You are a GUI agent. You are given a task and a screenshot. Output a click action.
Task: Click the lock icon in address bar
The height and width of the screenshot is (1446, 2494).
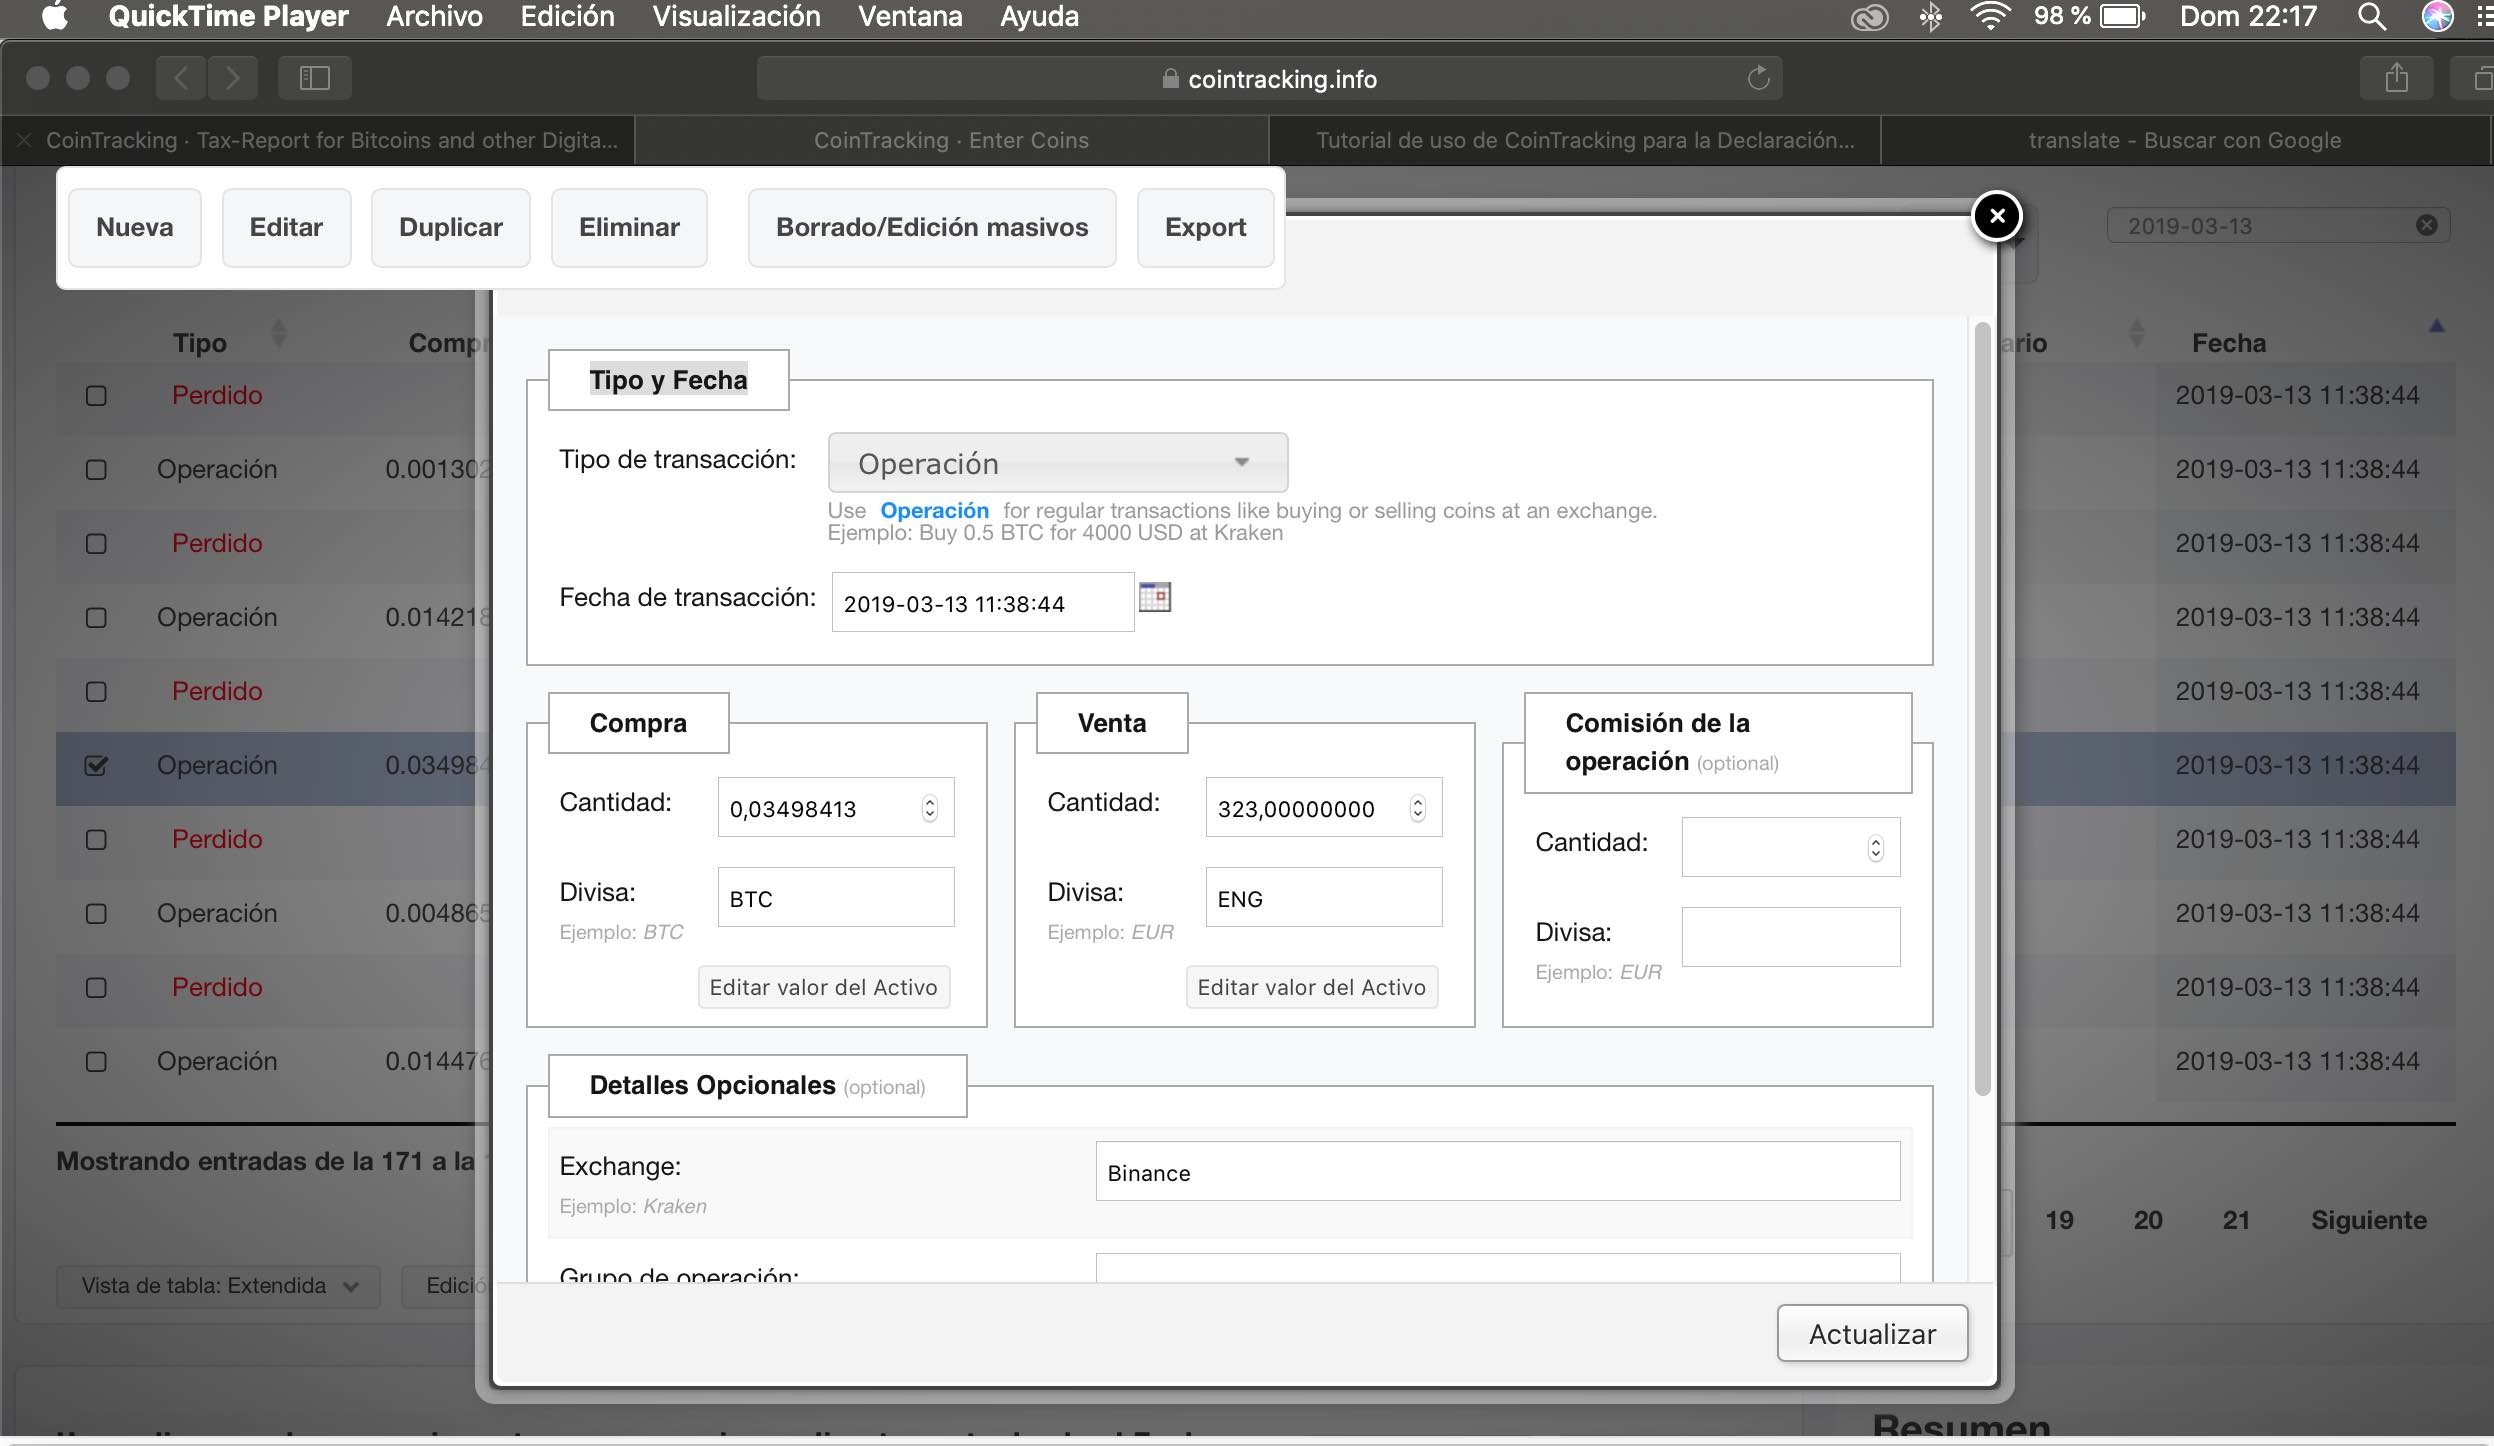(x=1170, y=78)
